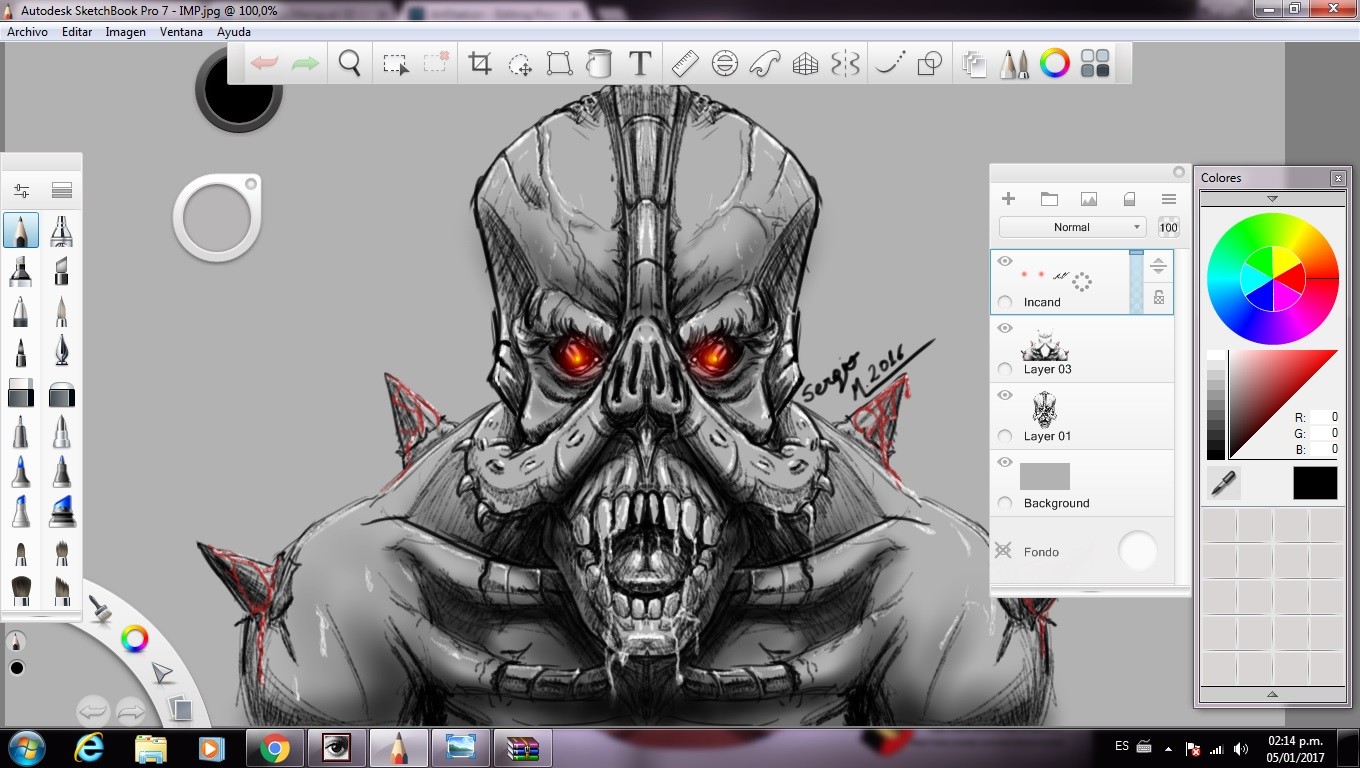Viewport: 1360px width, 768px height.
Task: Open the Imagen menu
Action: point(126,32)
